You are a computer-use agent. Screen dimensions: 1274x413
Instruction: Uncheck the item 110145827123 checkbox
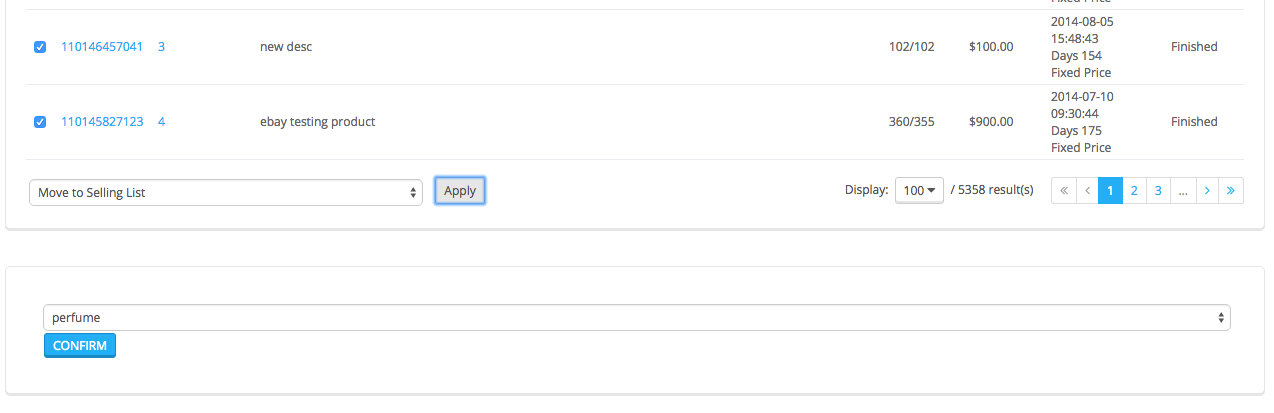point(40,122)
